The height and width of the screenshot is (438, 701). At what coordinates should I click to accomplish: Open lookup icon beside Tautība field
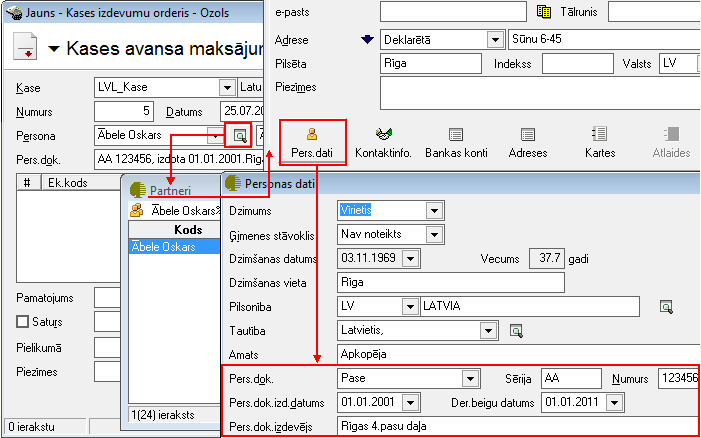tap(516, 331)
